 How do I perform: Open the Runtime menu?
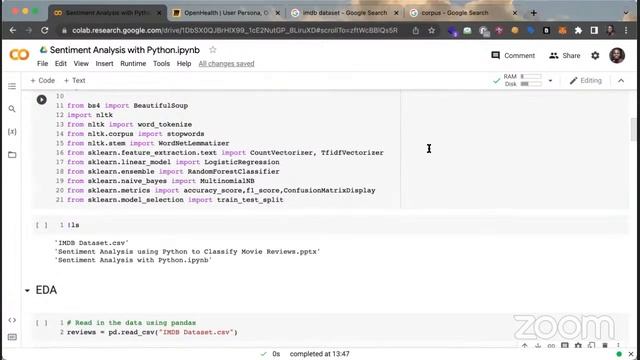coord(133,64)
